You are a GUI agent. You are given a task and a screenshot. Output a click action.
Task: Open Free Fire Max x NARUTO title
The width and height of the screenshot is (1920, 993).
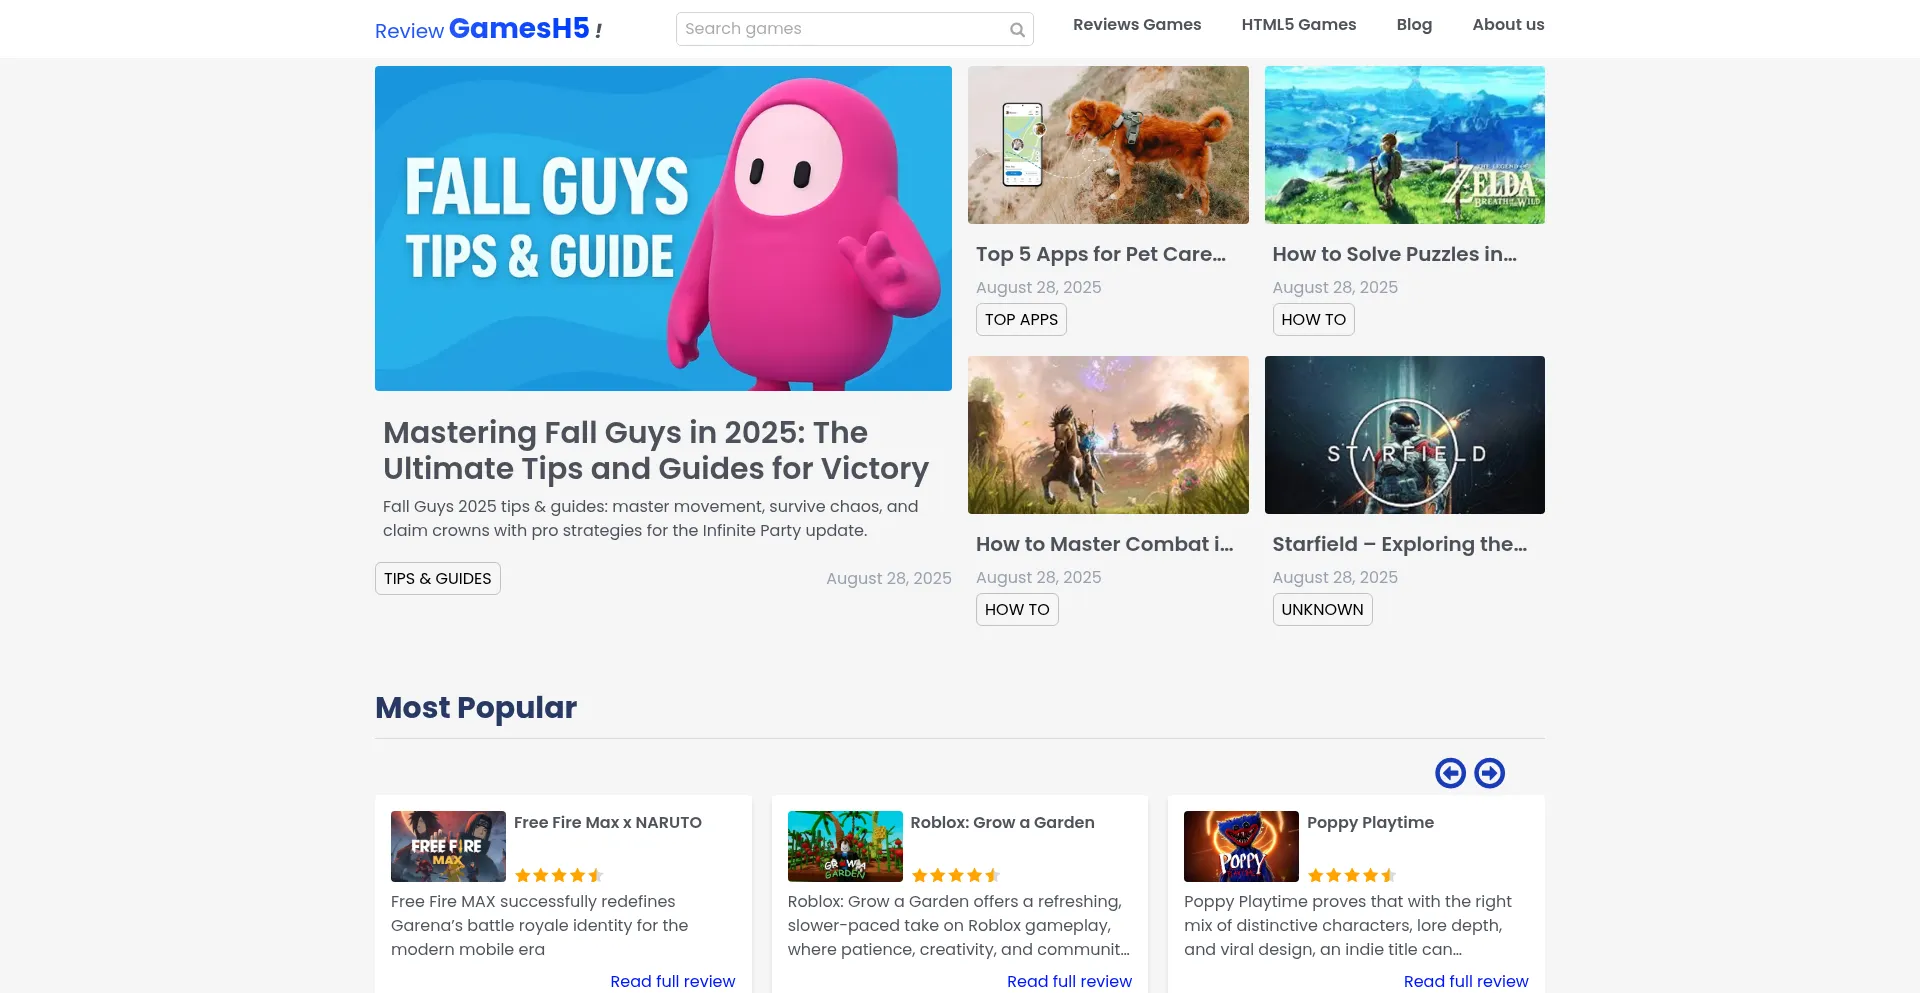608,822
